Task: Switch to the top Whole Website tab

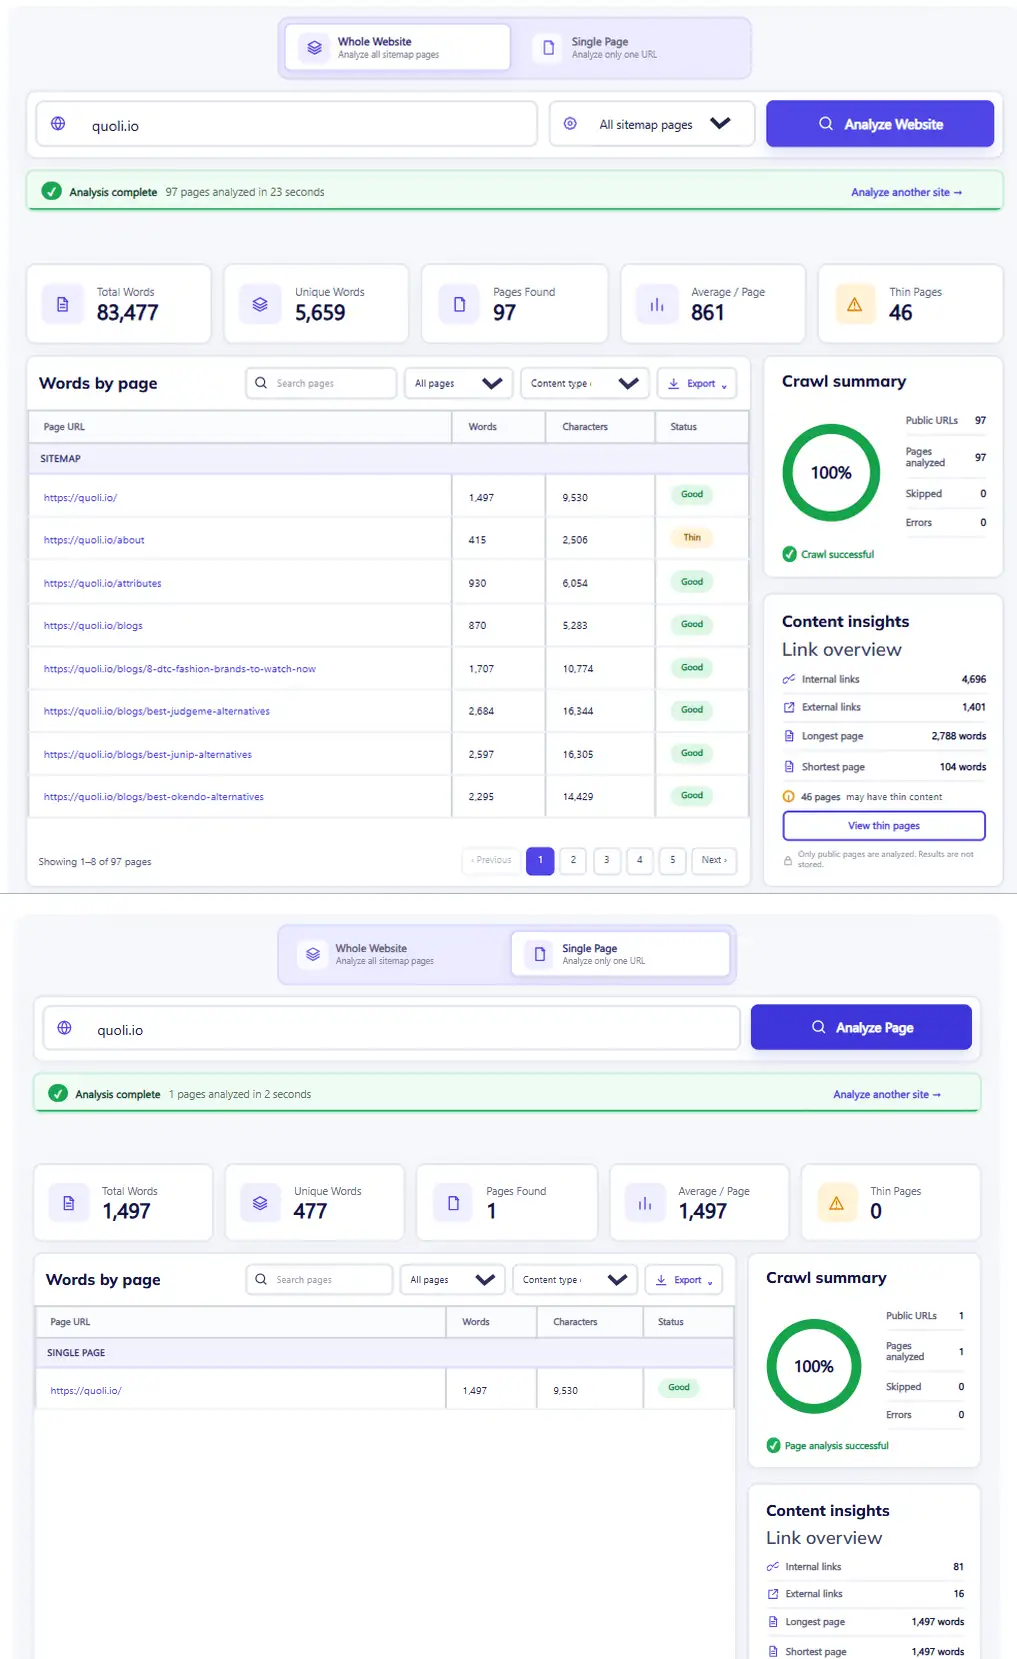Action: coord(397,48)
